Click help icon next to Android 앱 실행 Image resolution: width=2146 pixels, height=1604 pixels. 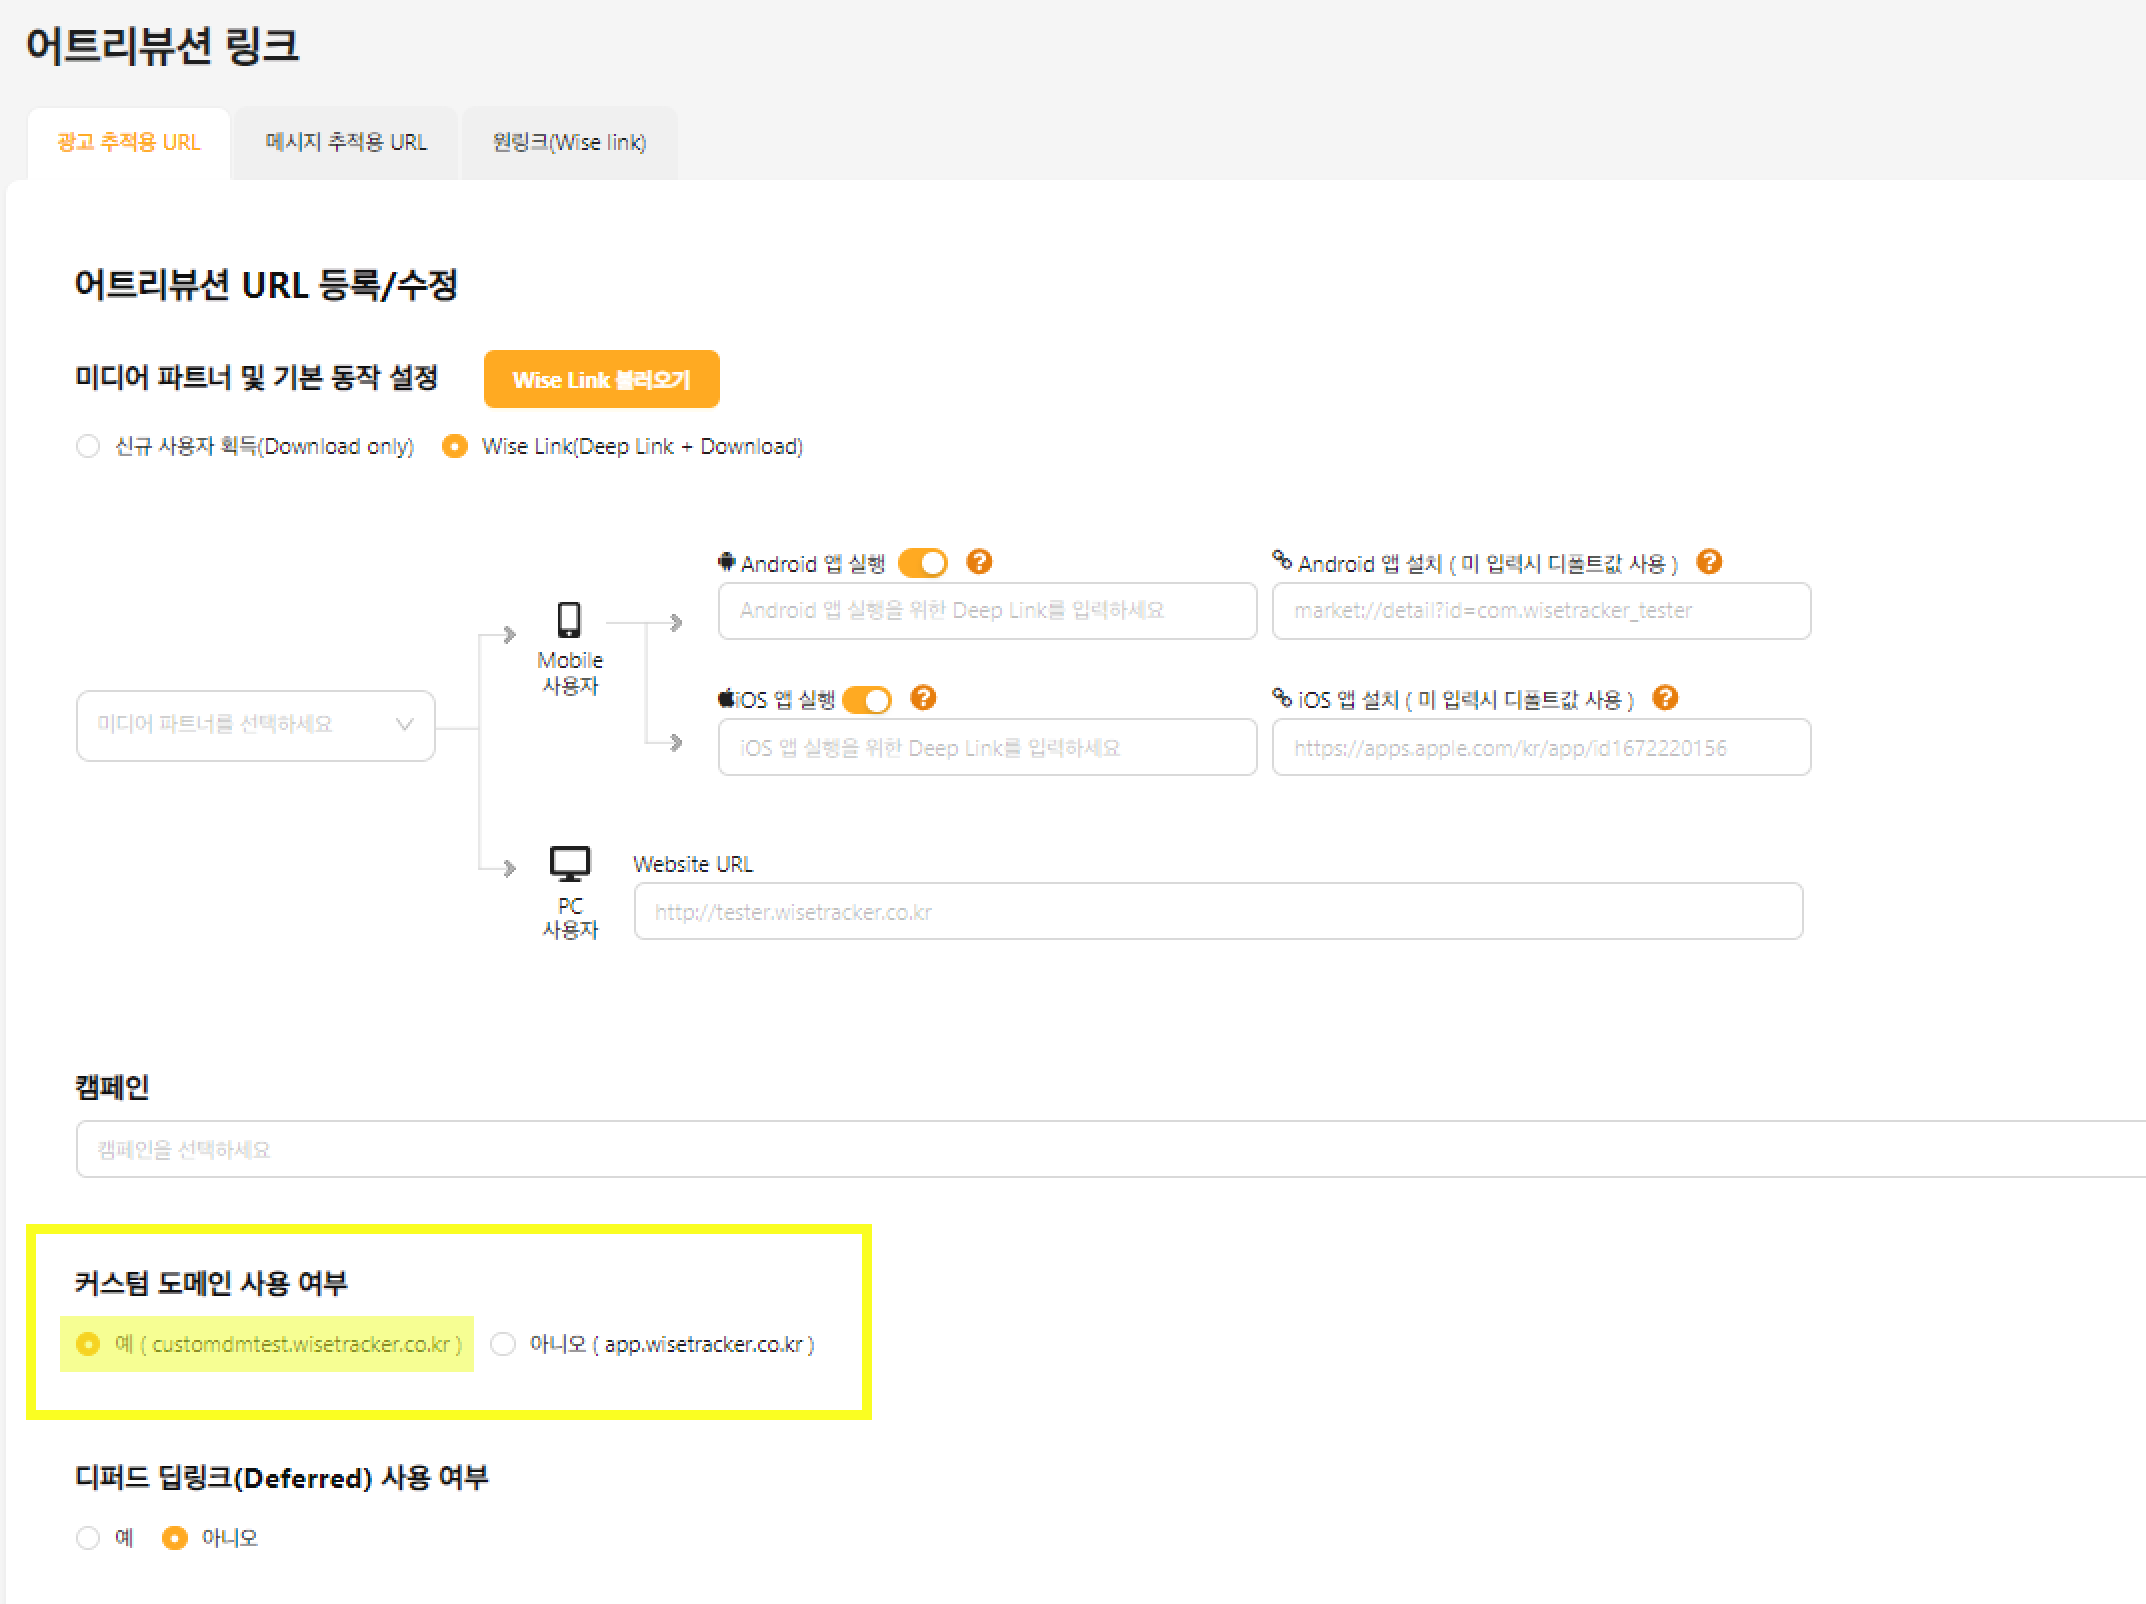click(x=979, y=562)
